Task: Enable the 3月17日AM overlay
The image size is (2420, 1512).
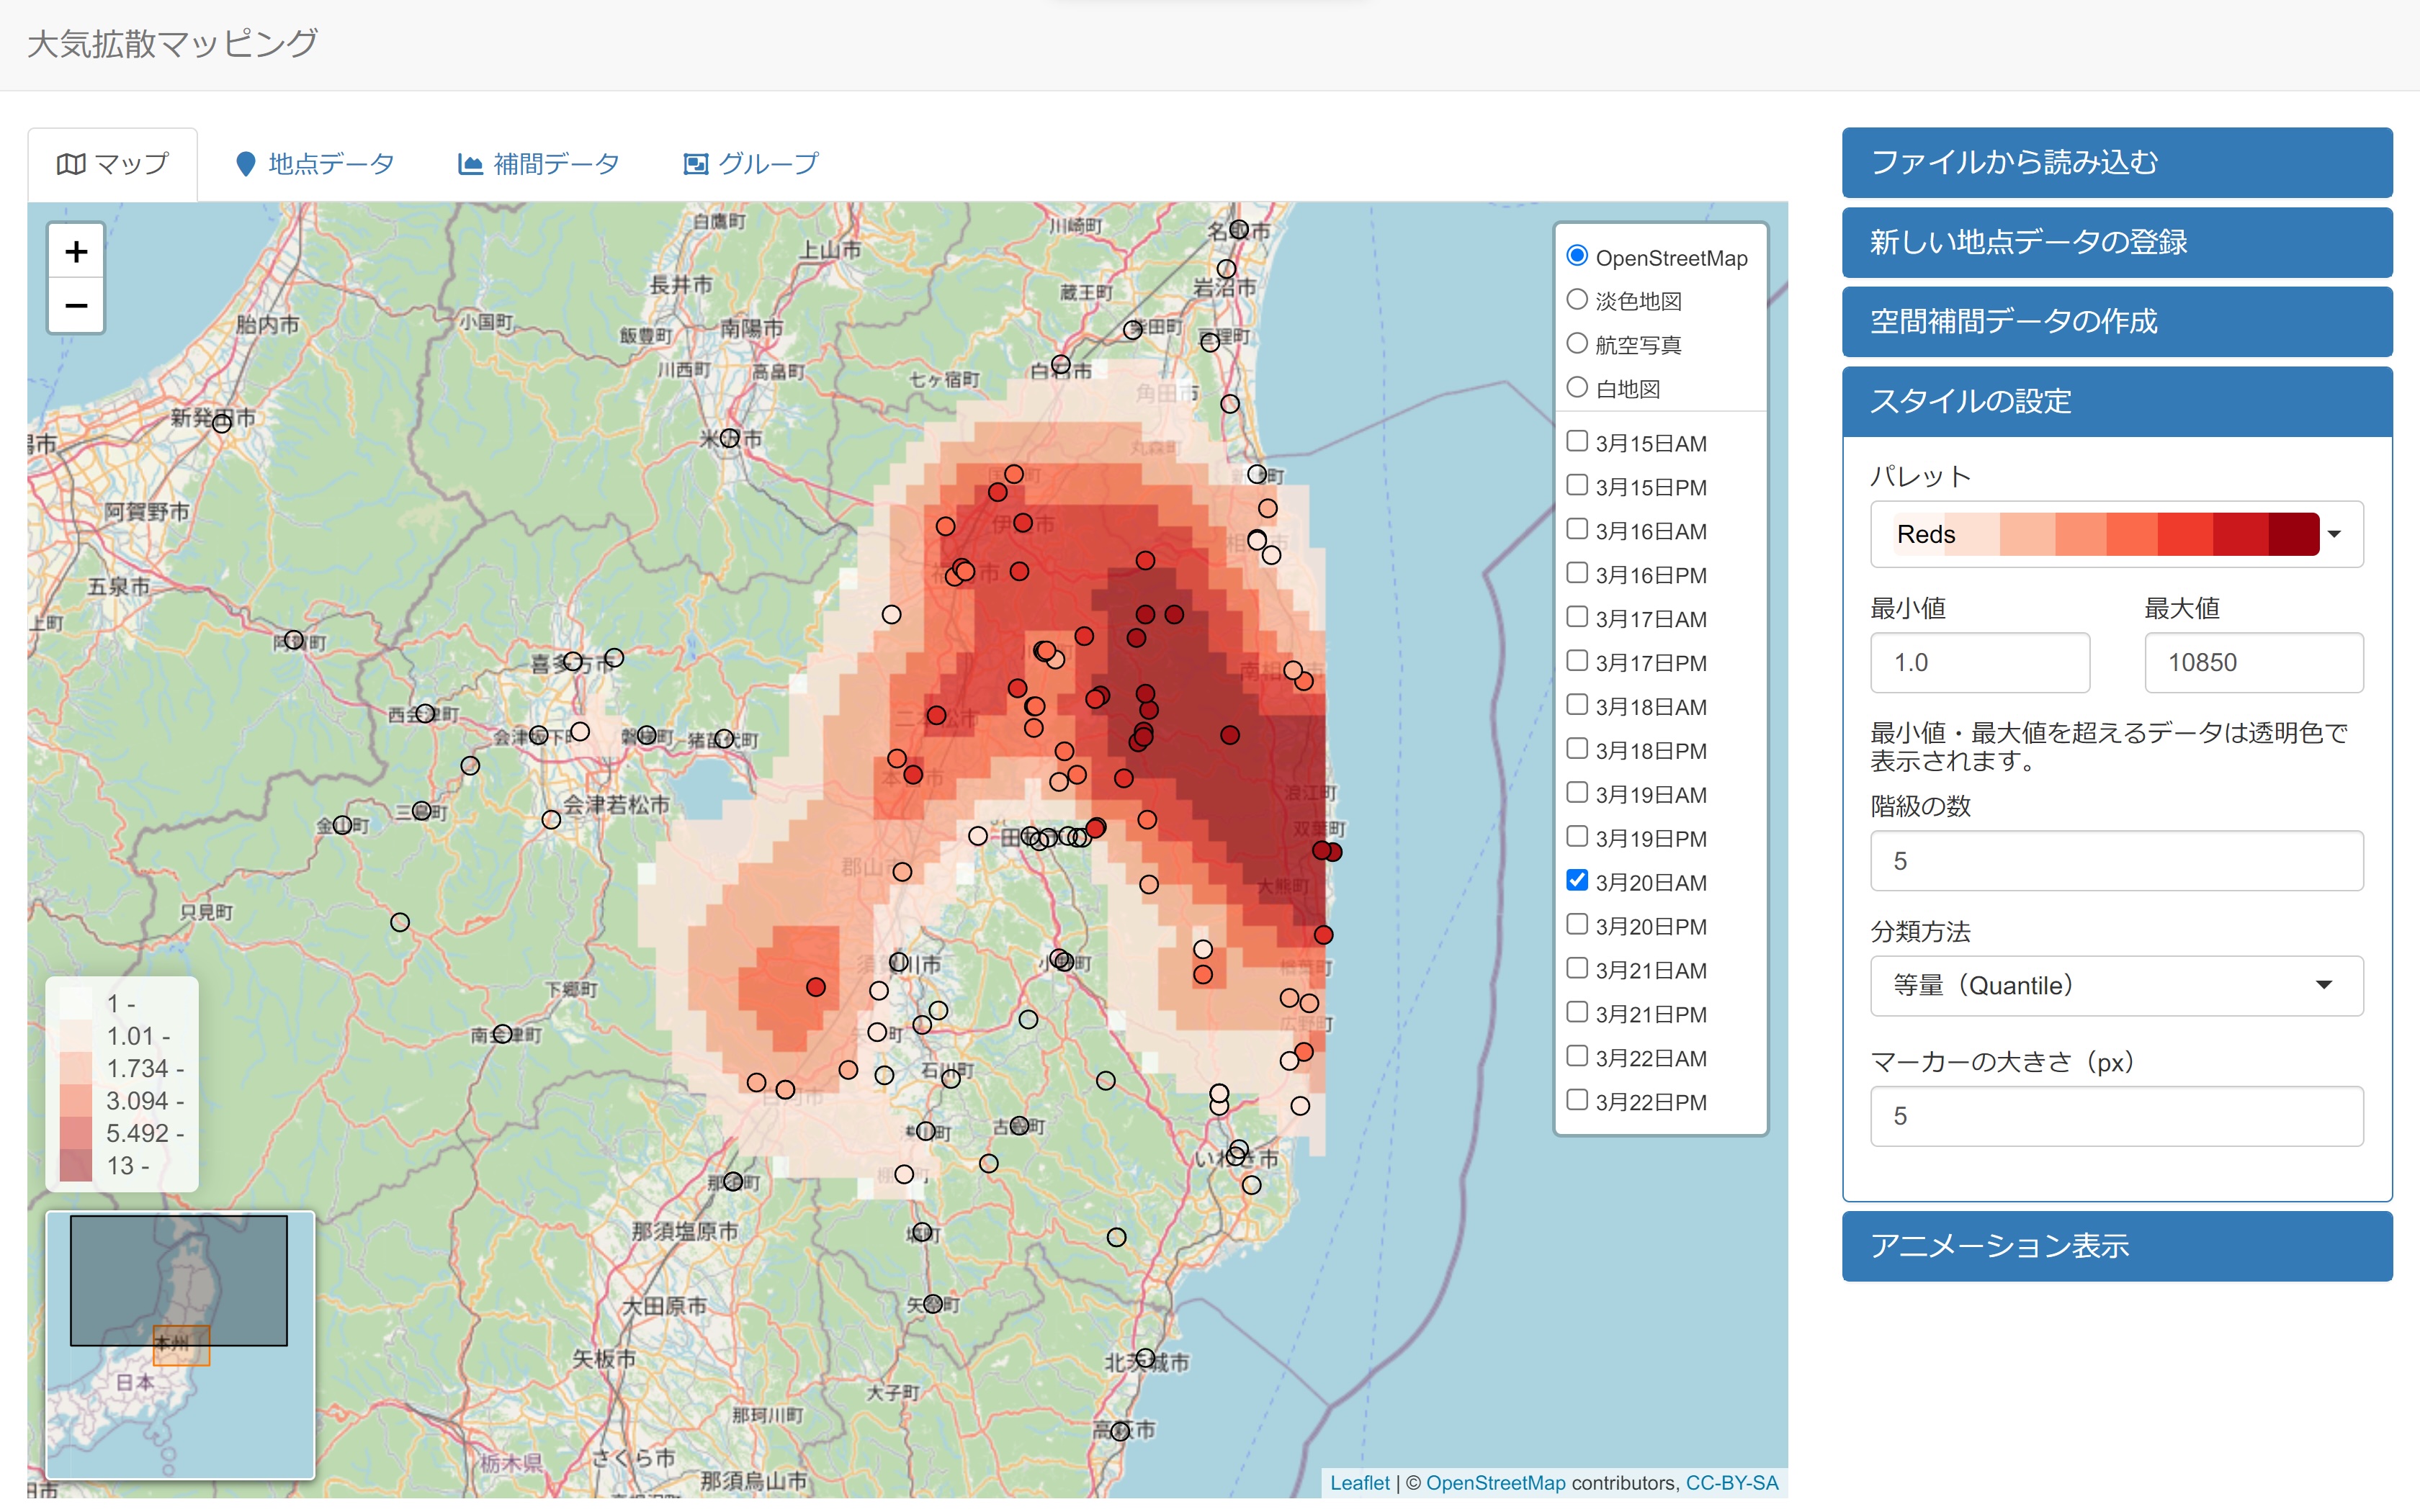Action: [1577, 618]
